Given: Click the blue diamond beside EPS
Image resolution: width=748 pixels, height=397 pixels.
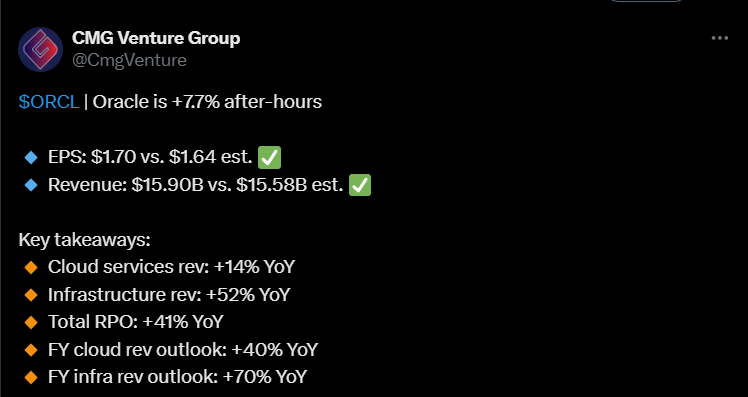Looking at the screenshot, I should click(x=31, y=157).
